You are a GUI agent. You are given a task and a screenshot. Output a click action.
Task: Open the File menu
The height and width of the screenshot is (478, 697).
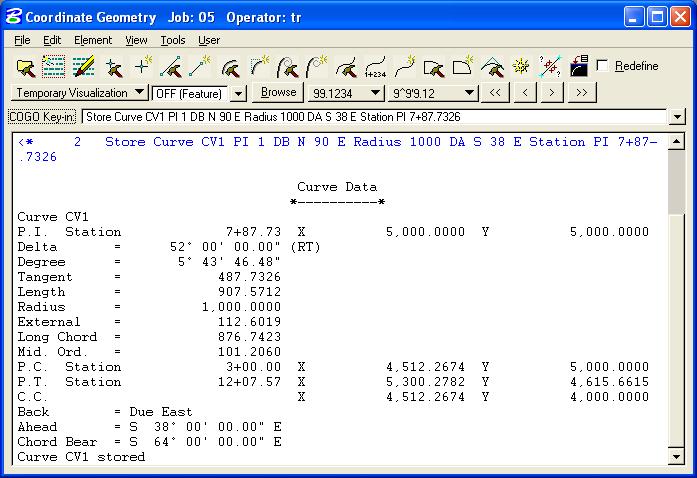22,40
